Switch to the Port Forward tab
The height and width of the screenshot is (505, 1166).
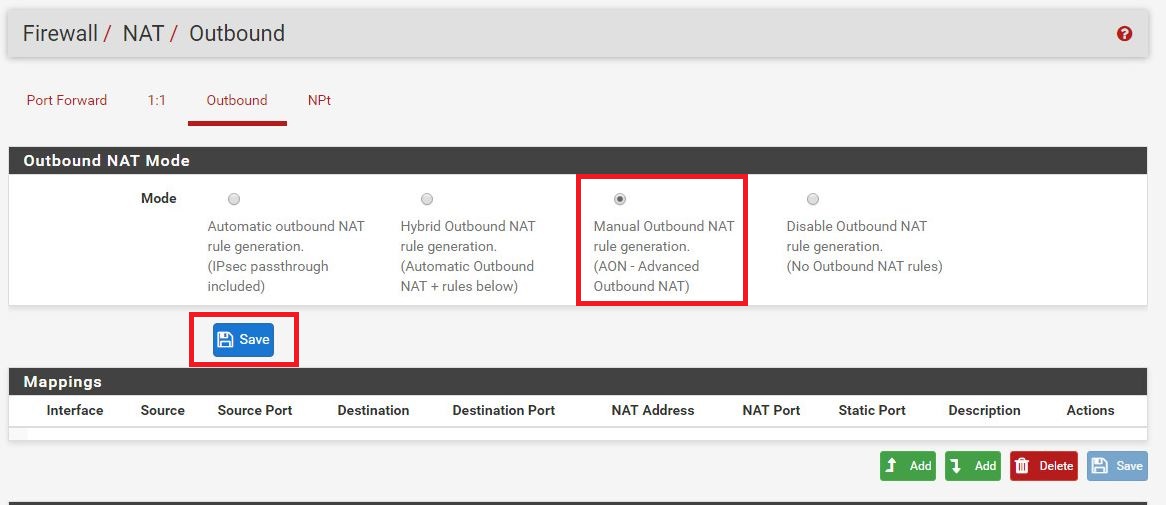pyautogui.click(x=67, y=100)
